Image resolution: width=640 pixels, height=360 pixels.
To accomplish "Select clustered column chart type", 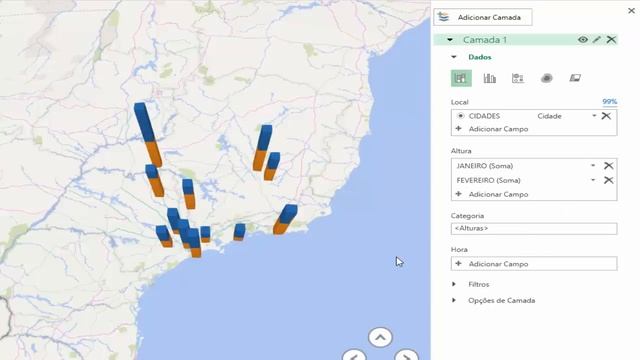I will click(489, 78).
